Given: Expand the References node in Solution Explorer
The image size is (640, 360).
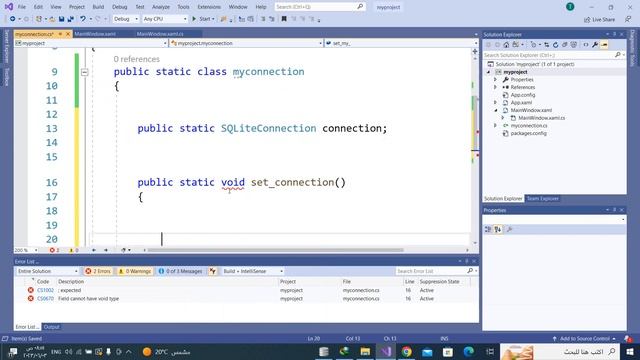Looking at the screenshot, I should point(496,87).
